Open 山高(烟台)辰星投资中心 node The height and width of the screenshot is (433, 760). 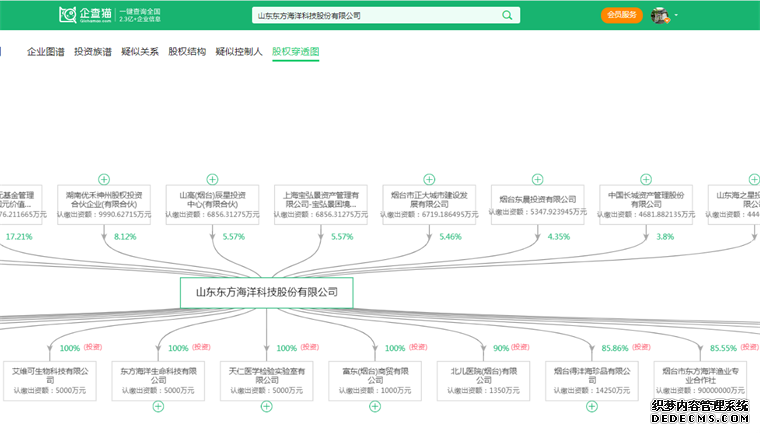(x=212, y=205)
